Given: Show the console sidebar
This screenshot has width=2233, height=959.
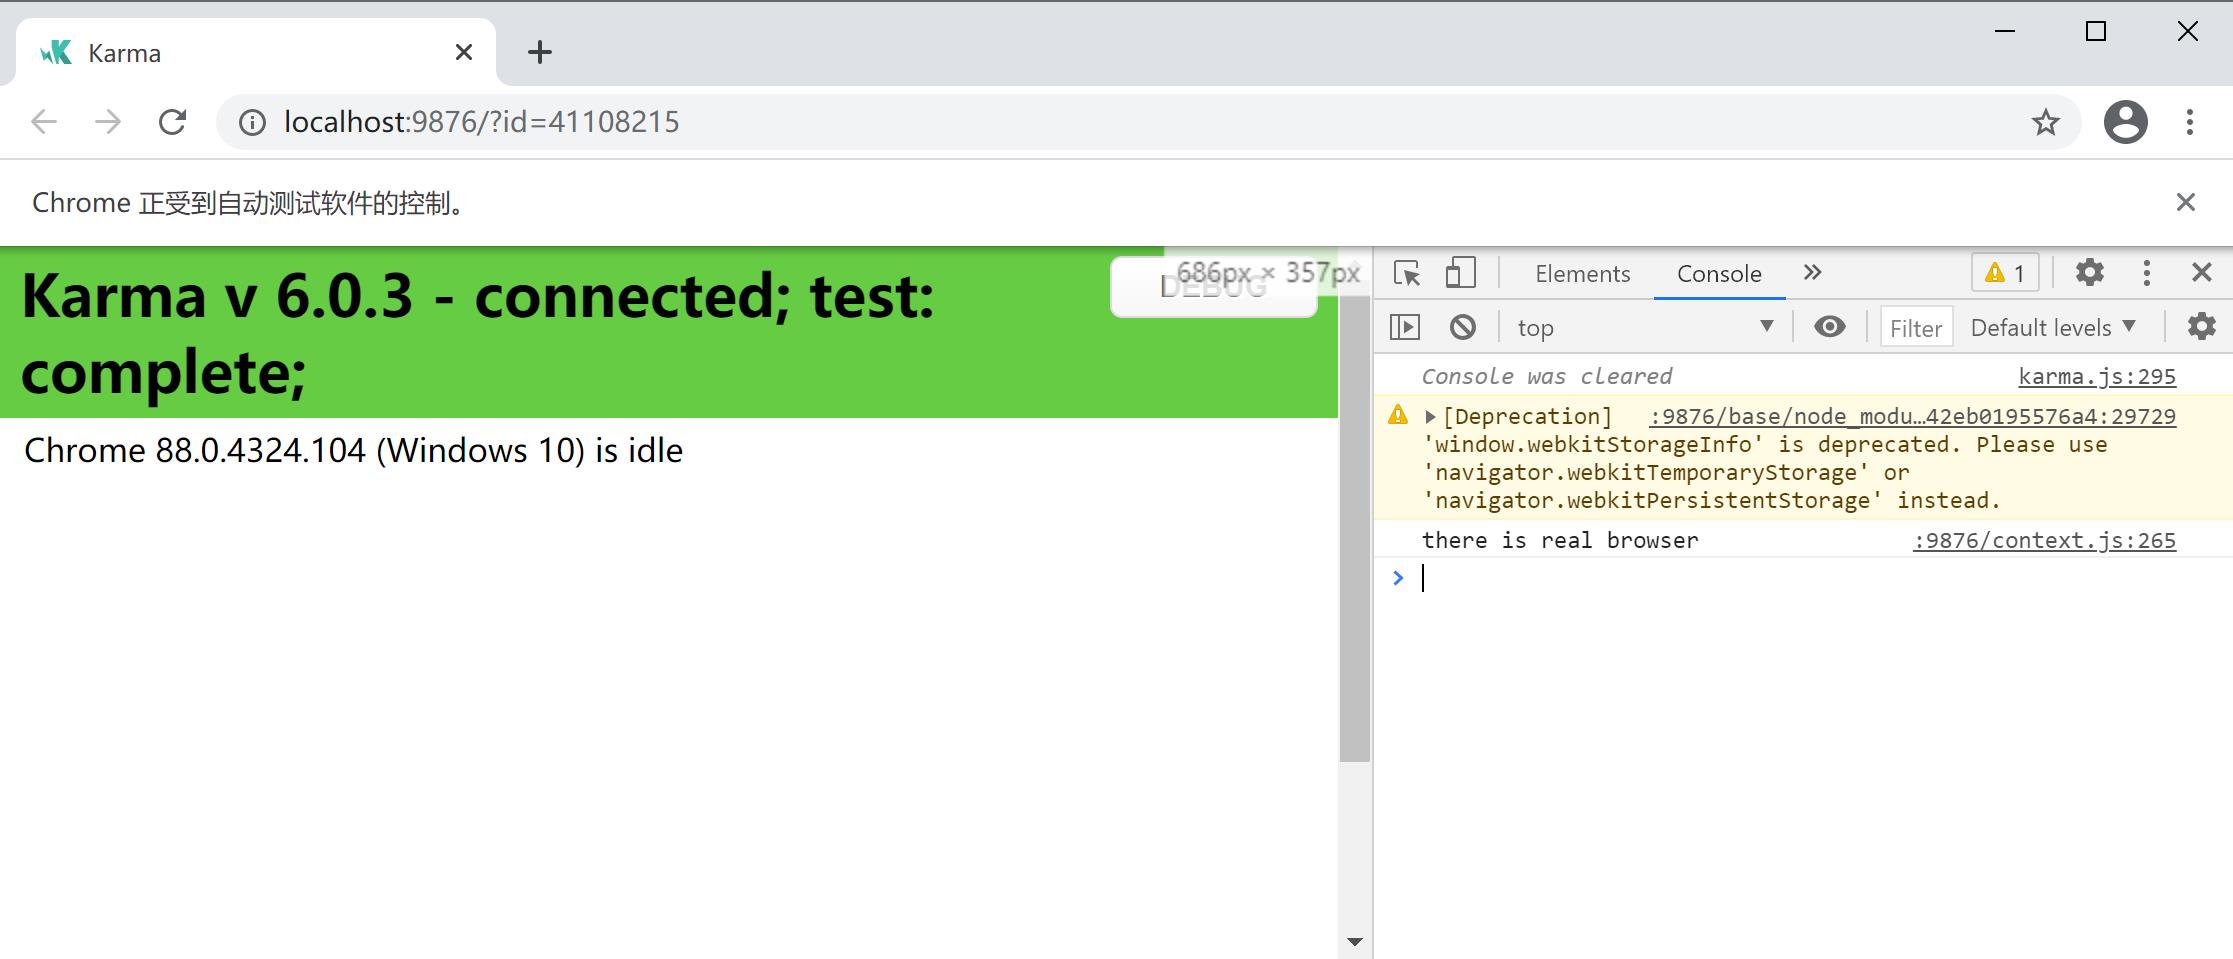Looking at the screenshot, I should tap(1405, 327).
